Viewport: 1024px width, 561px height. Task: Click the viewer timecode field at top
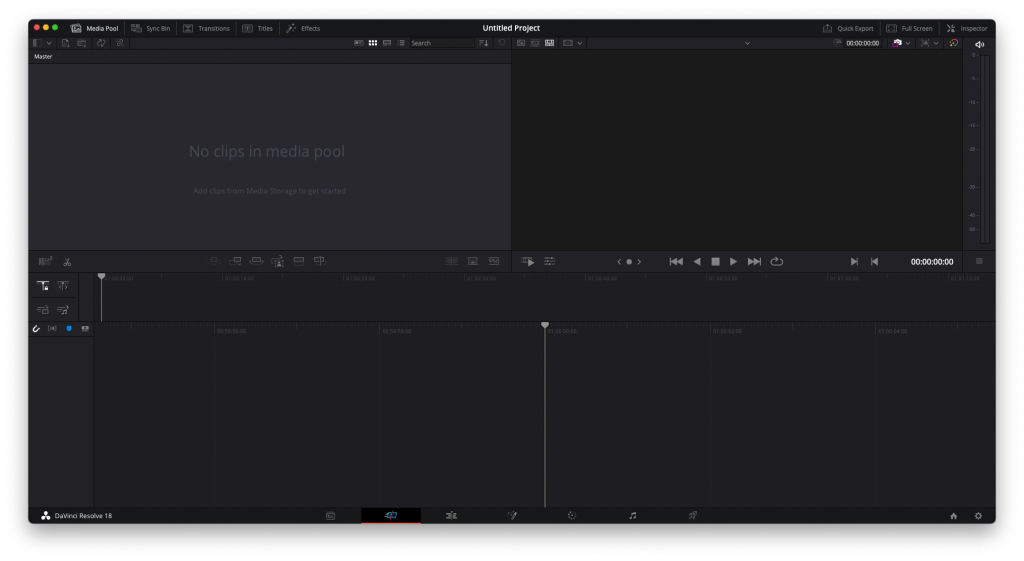tap(863, 43)
